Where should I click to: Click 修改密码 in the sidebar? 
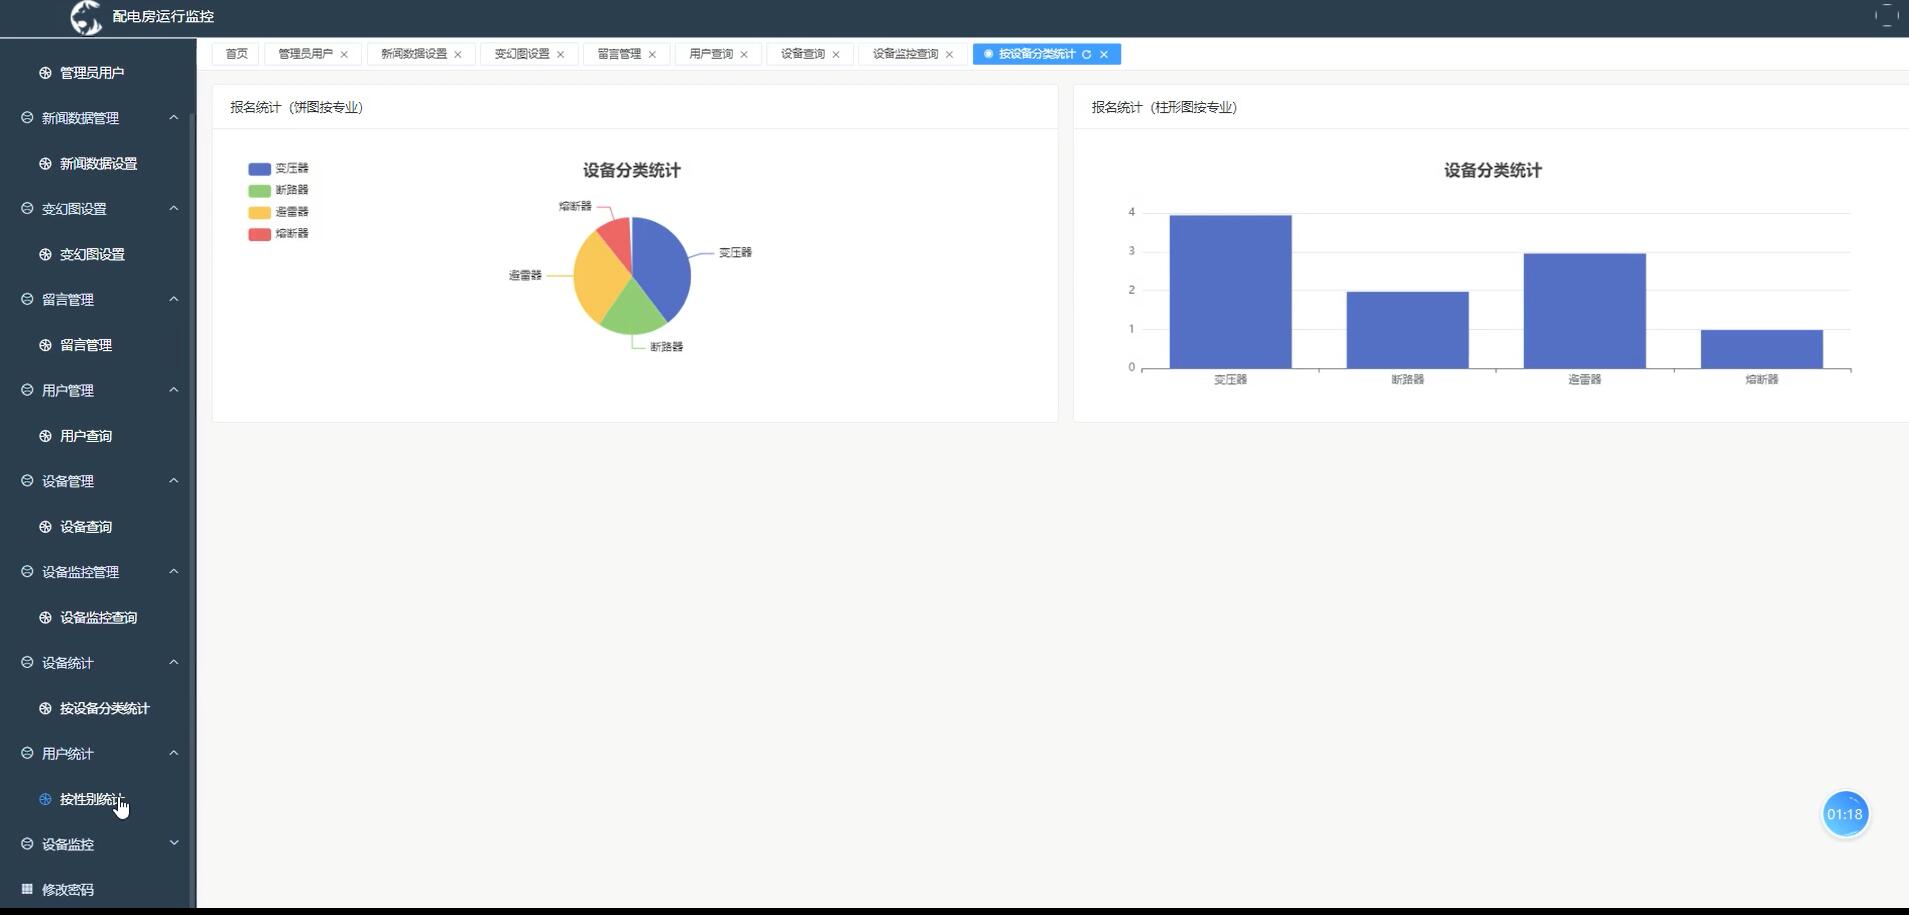[67, 889]
